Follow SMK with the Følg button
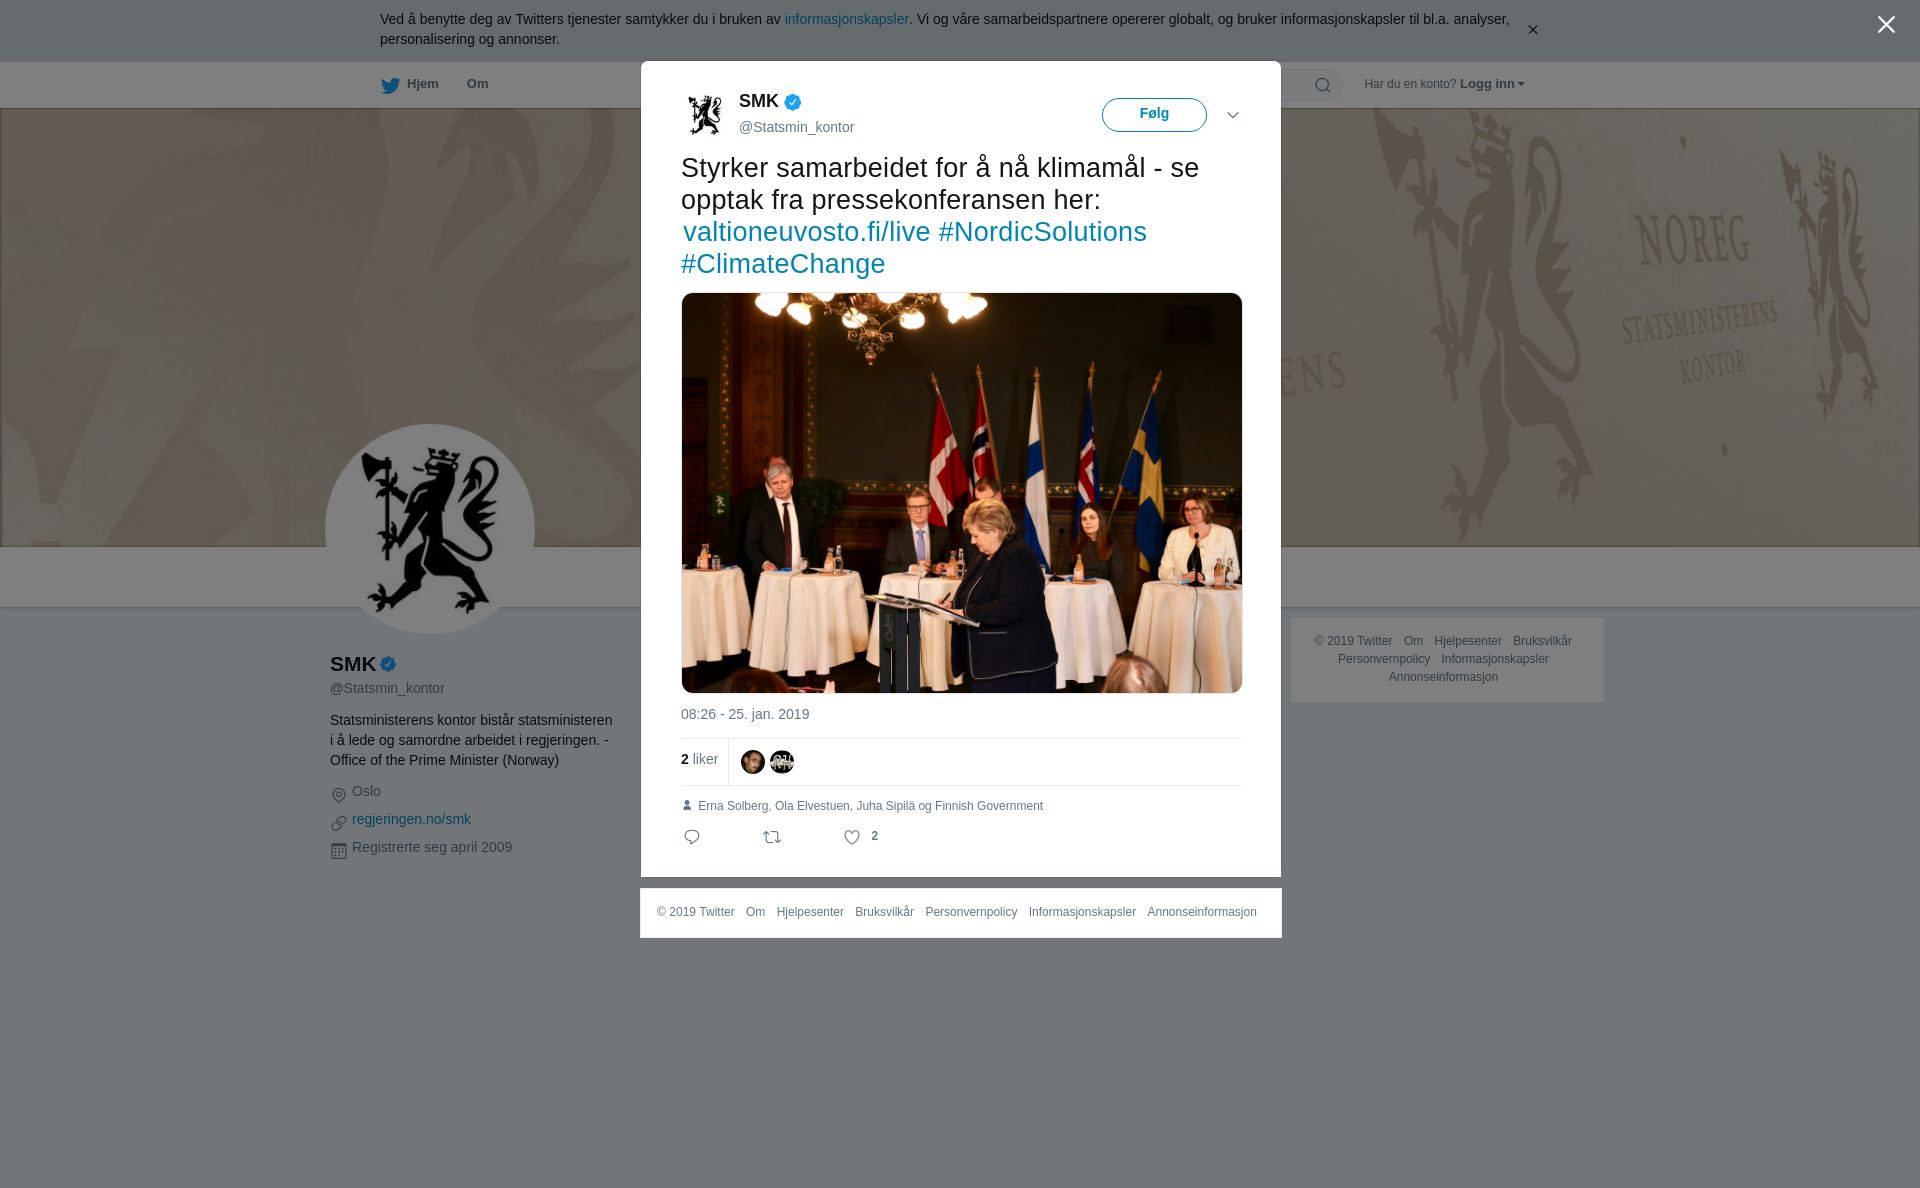Screen dimensions: 1920x1188 [x=1154, y=115]
